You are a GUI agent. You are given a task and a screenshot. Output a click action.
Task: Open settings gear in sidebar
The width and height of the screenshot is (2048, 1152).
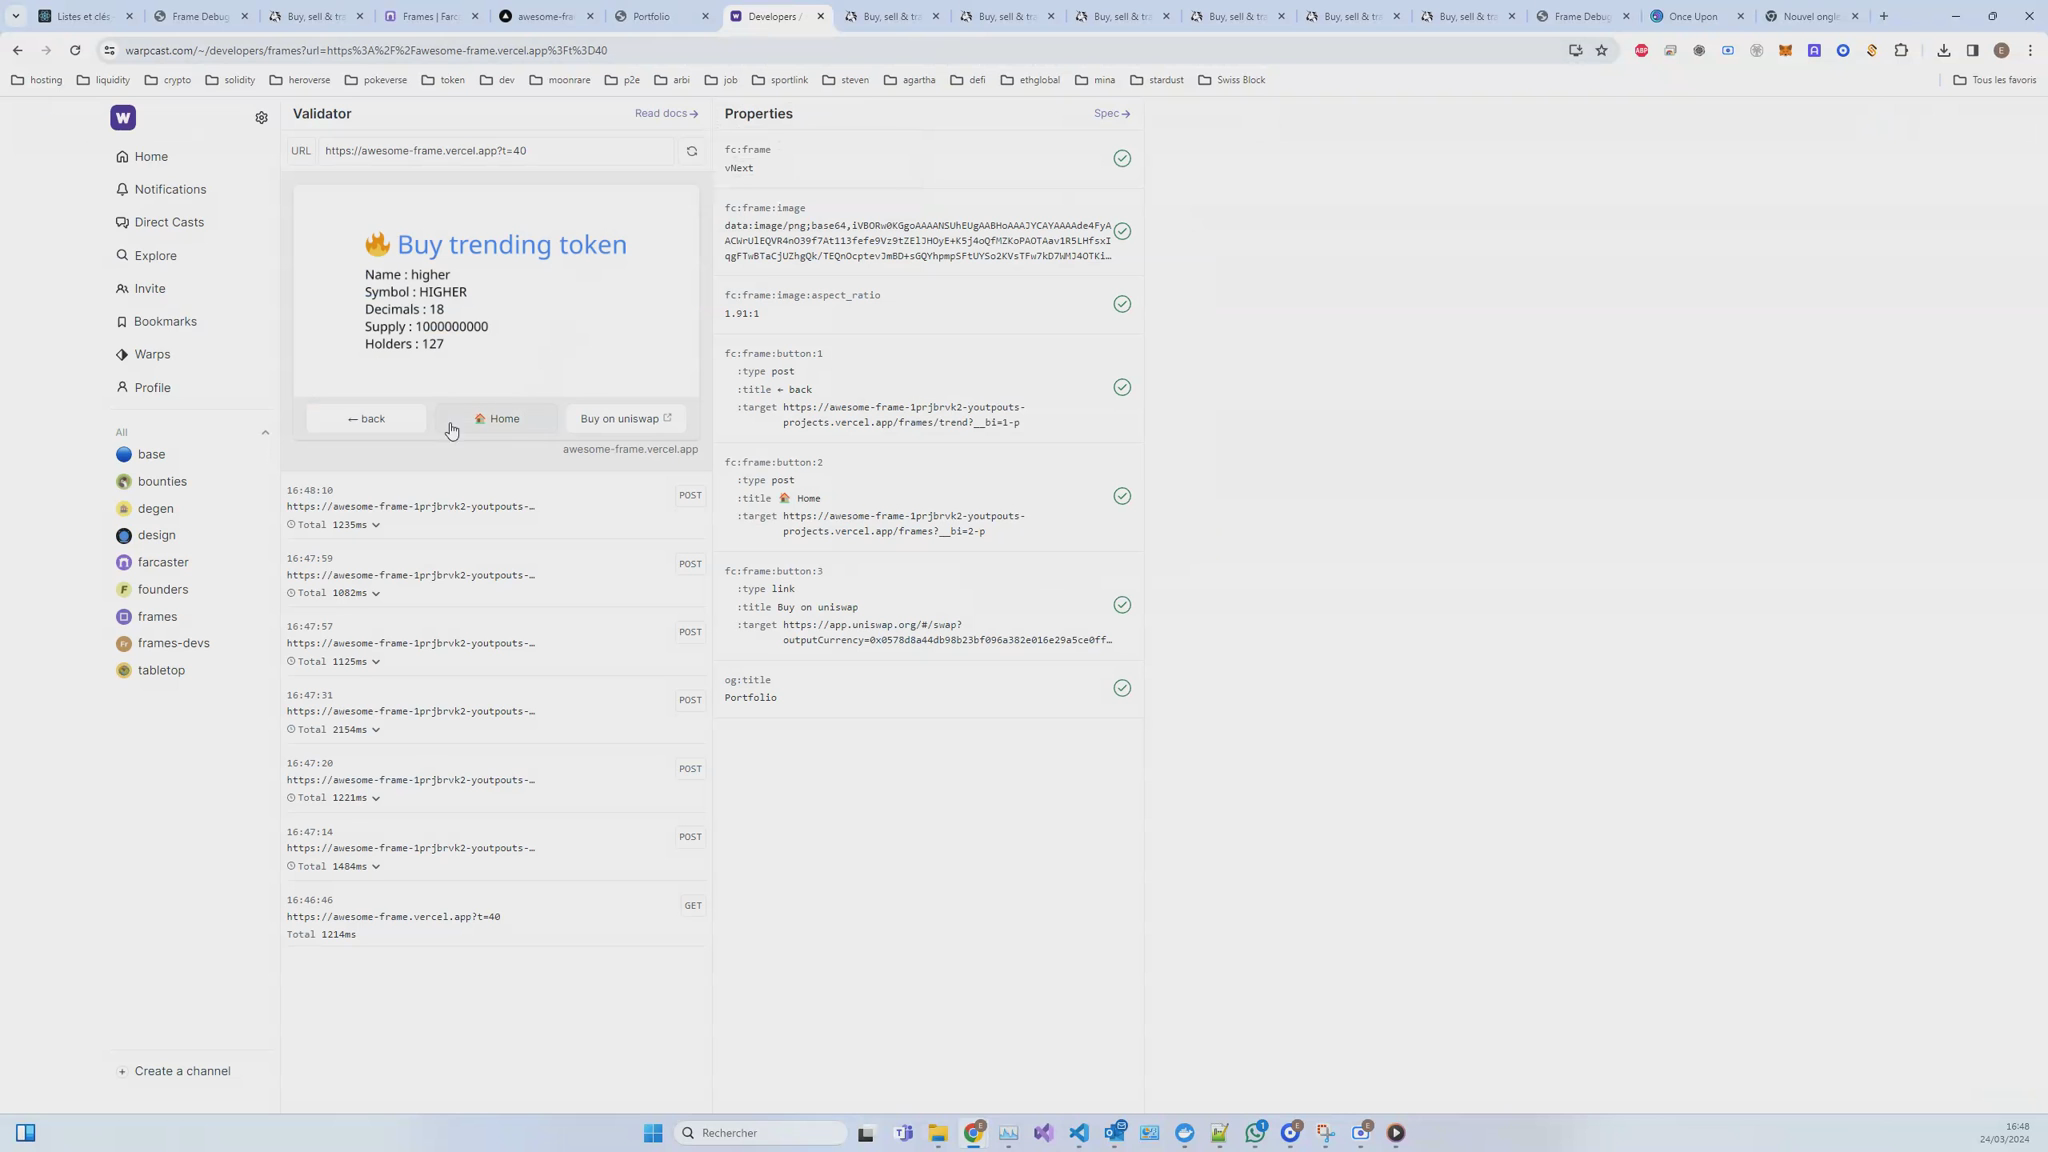pyautogui.click(x=261, y=118)
